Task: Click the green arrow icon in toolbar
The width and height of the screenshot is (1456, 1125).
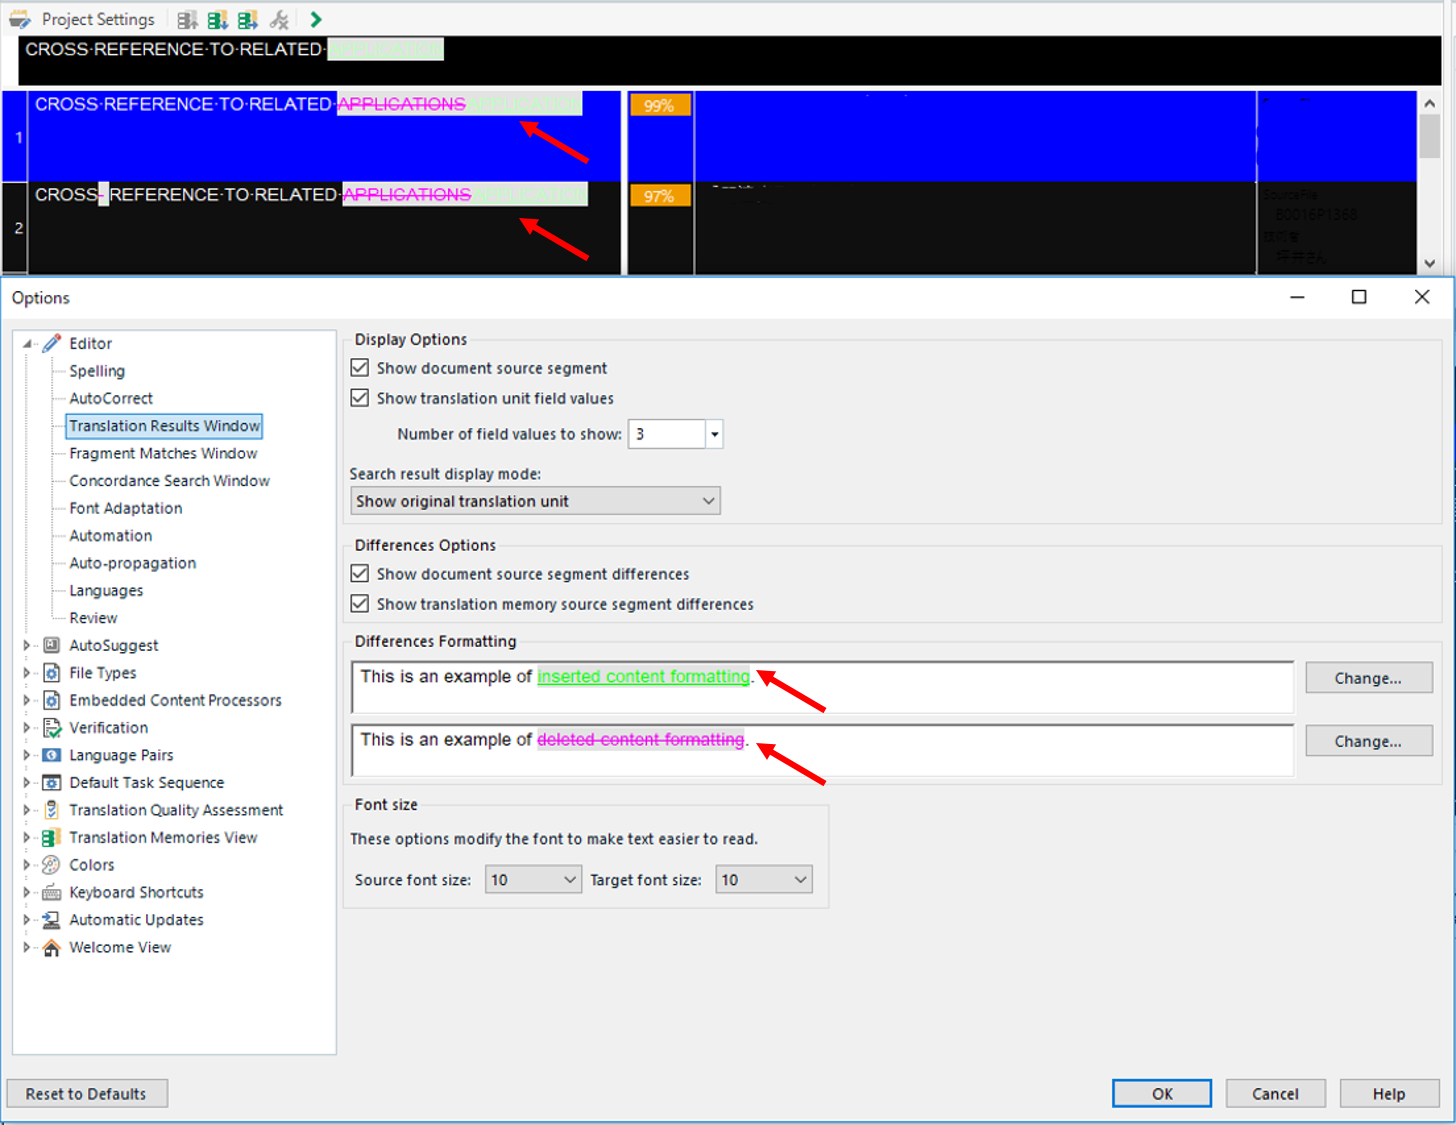Action: (x=316, y=19)
